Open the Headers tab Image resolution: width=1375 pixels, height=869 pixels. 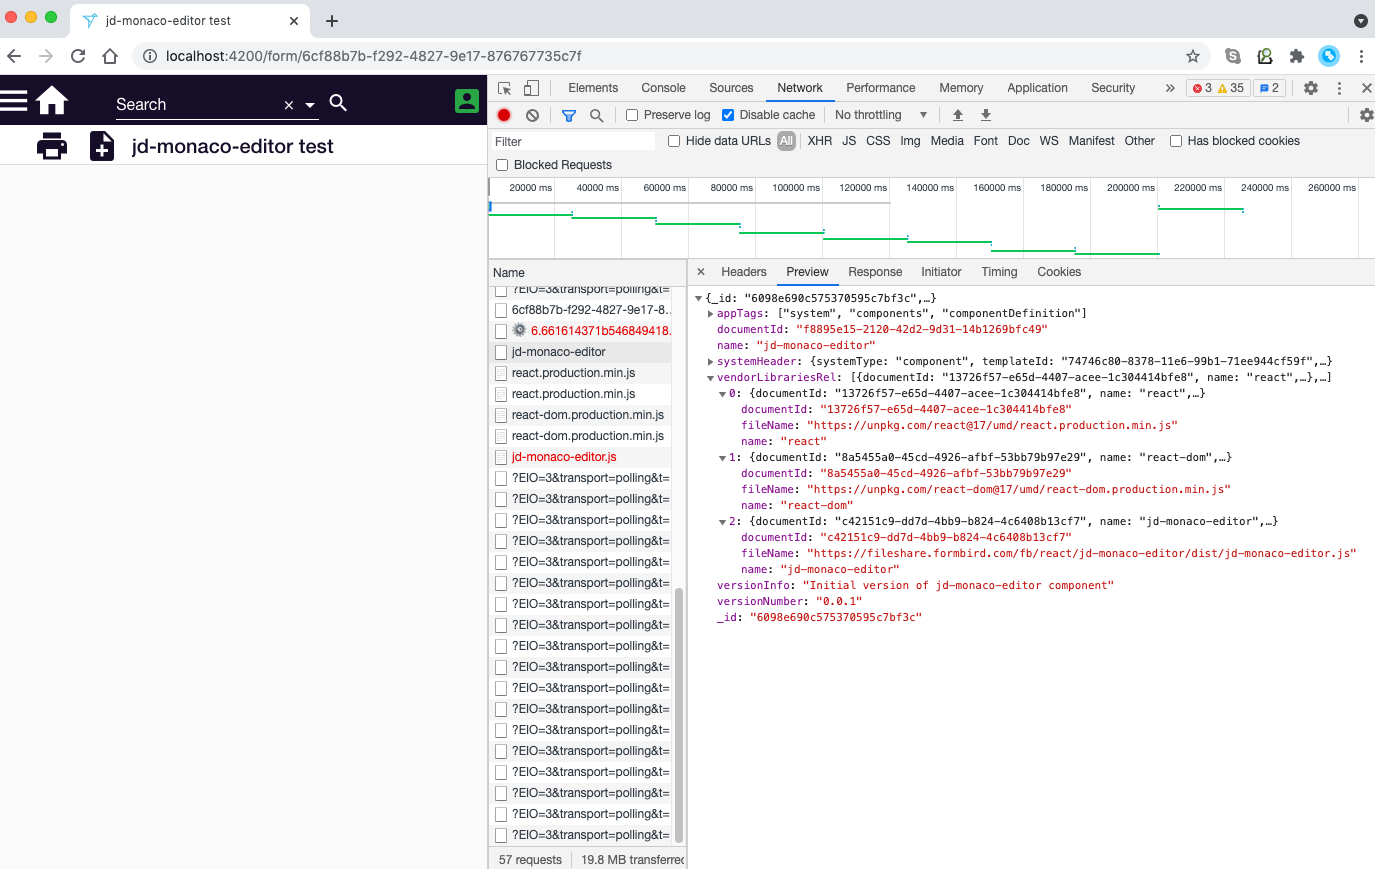[743, 272]
